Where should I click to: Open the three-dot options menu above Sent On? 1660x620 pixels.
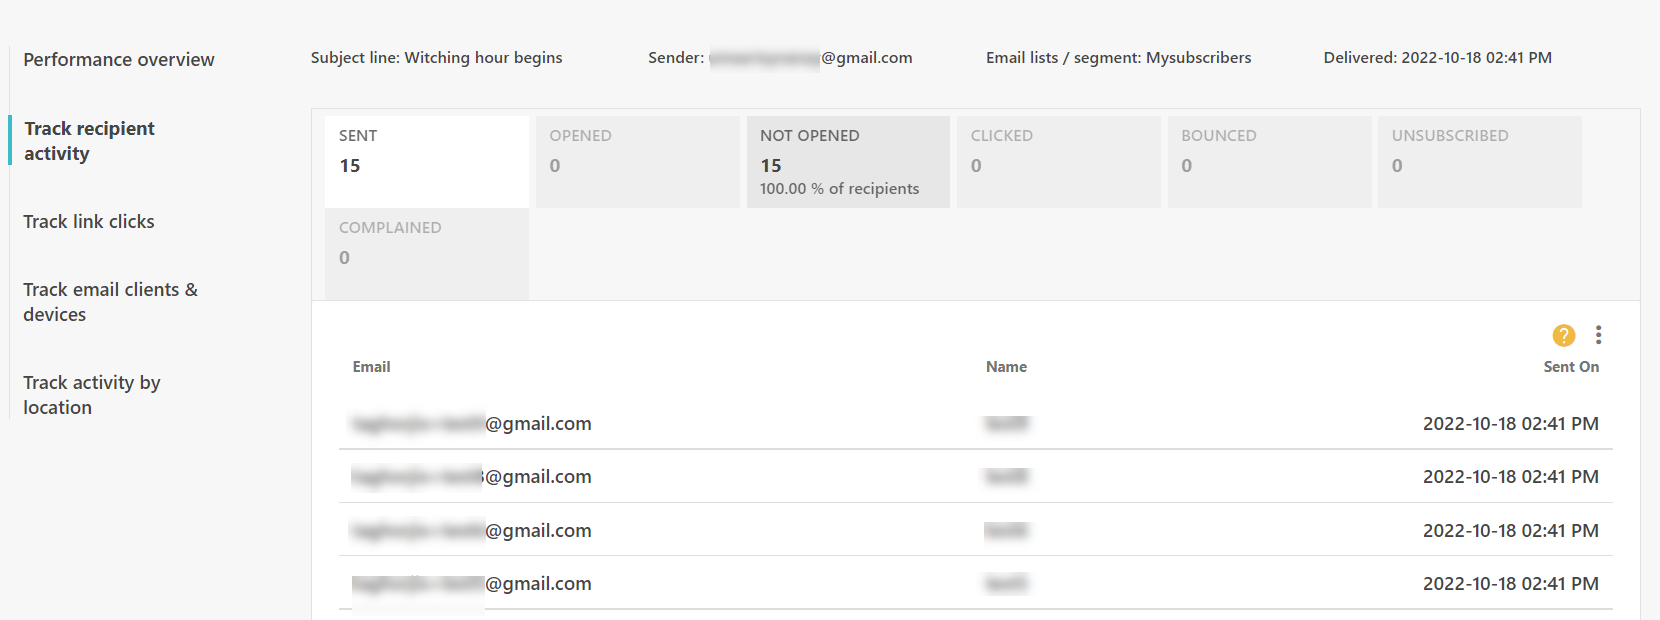1598,335
